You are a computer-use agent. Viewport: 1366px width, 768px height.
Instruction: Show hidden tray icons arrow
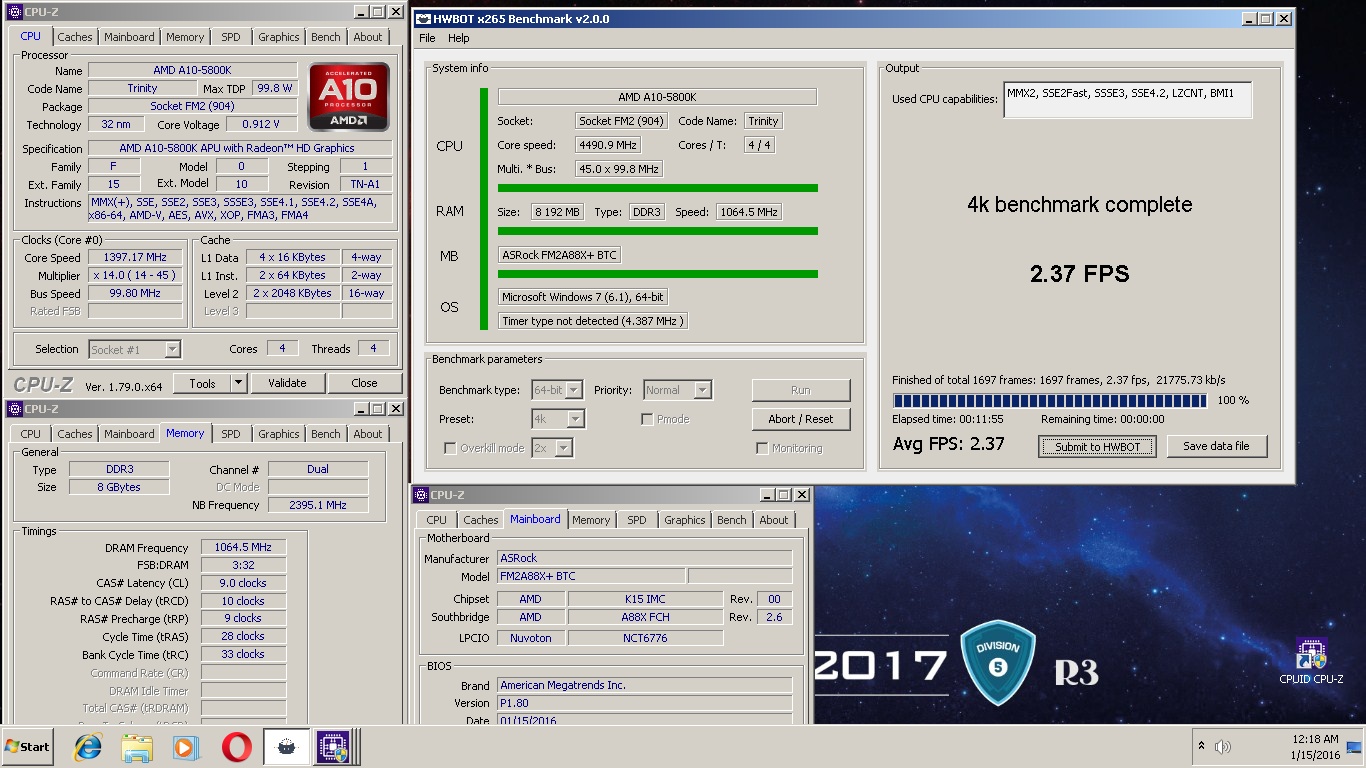tap(1201, 746)
